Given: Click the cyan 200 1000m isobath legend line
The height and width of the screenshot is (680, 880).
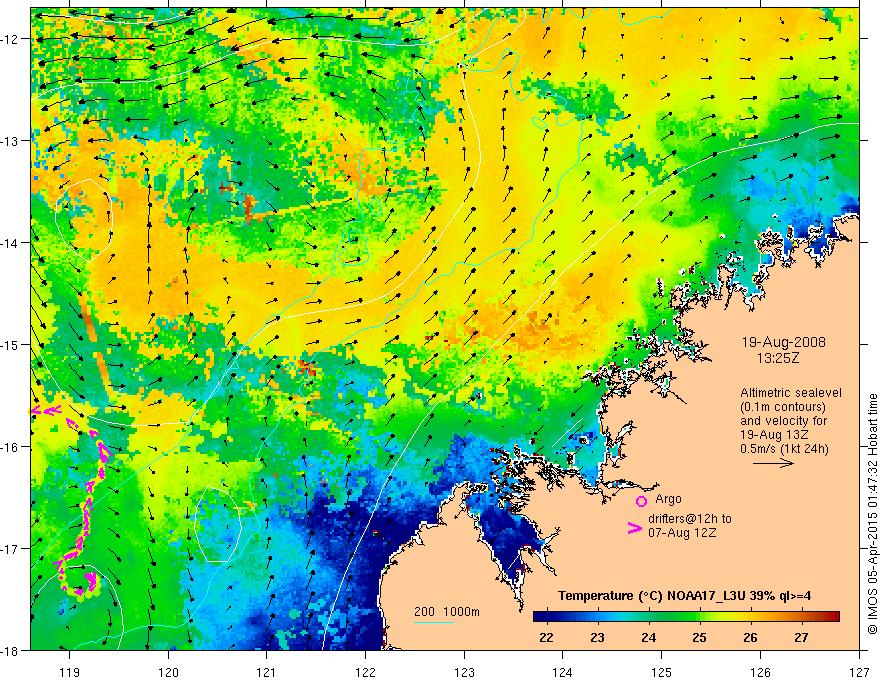Looking at the screenshot, I should (434, 622).
